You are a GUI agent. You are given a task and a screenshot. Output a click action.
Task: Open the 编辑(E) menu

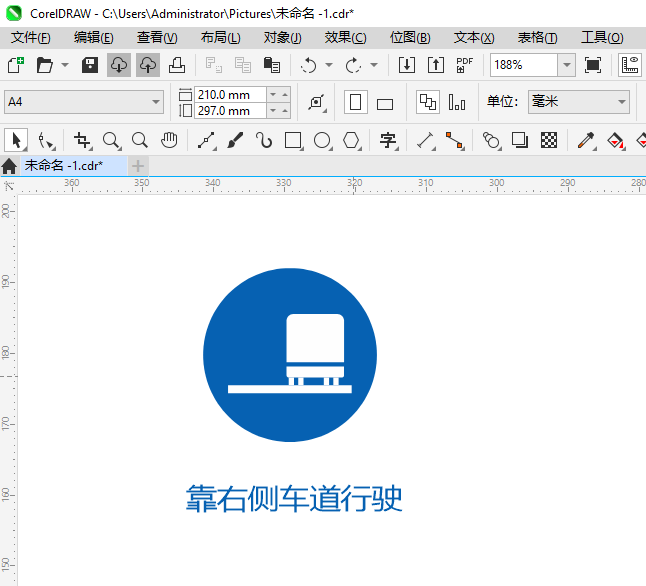tap(94, 38)
